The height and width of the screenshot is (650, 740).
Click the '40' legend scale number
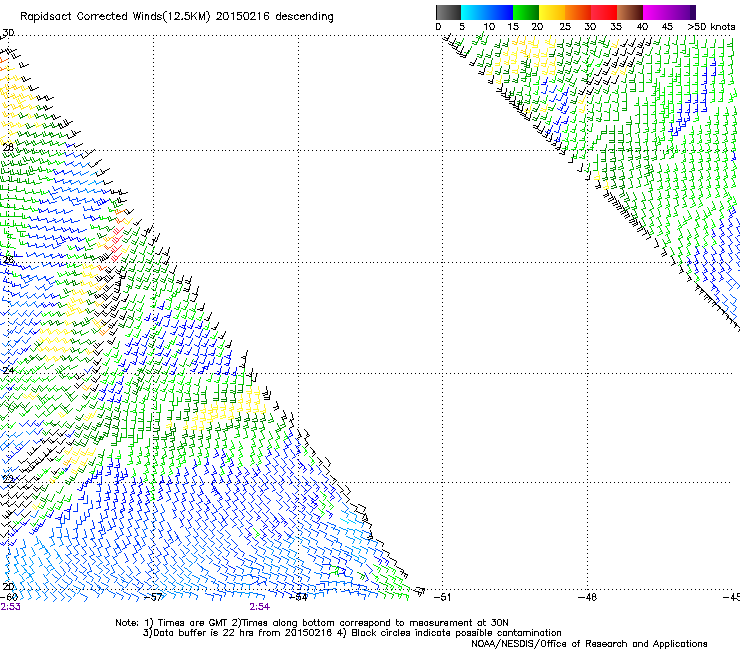pos(642,27)
